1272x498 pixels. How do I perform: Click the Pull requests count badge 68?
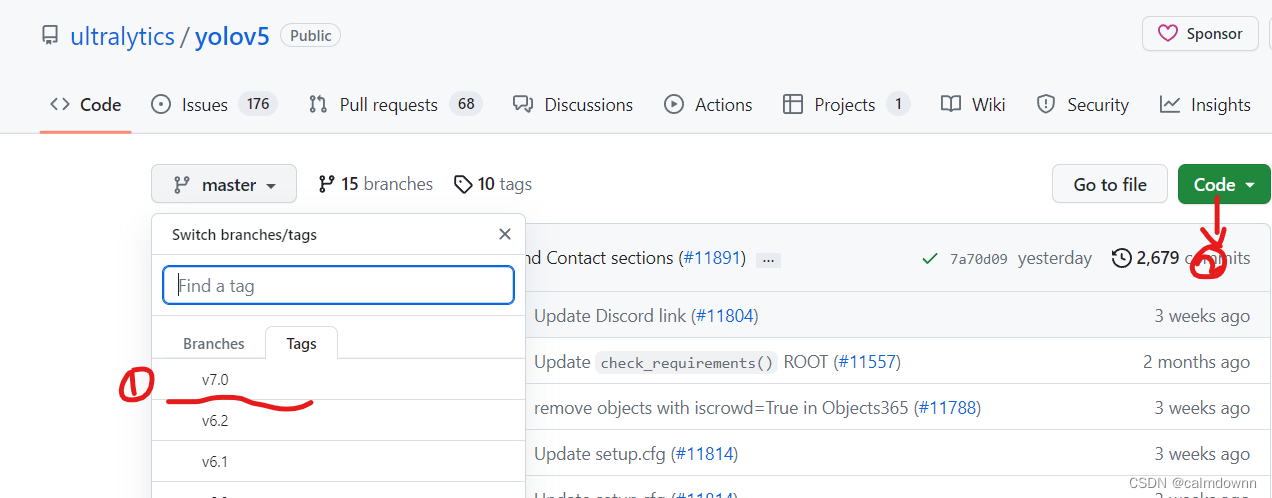pos(465,104)
